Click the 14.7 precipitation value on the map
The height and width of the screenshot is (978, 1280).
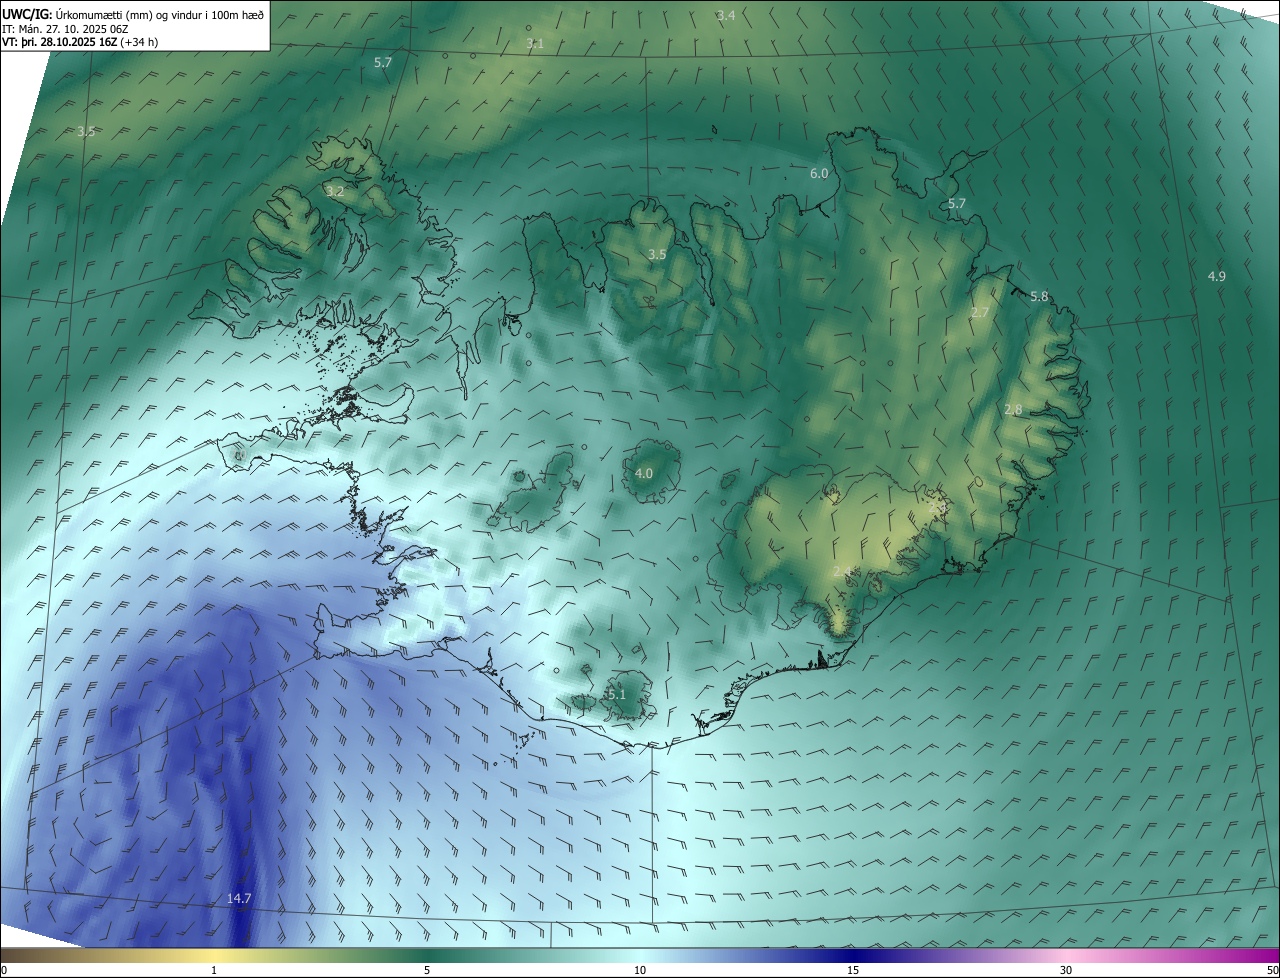pos(239,899)
